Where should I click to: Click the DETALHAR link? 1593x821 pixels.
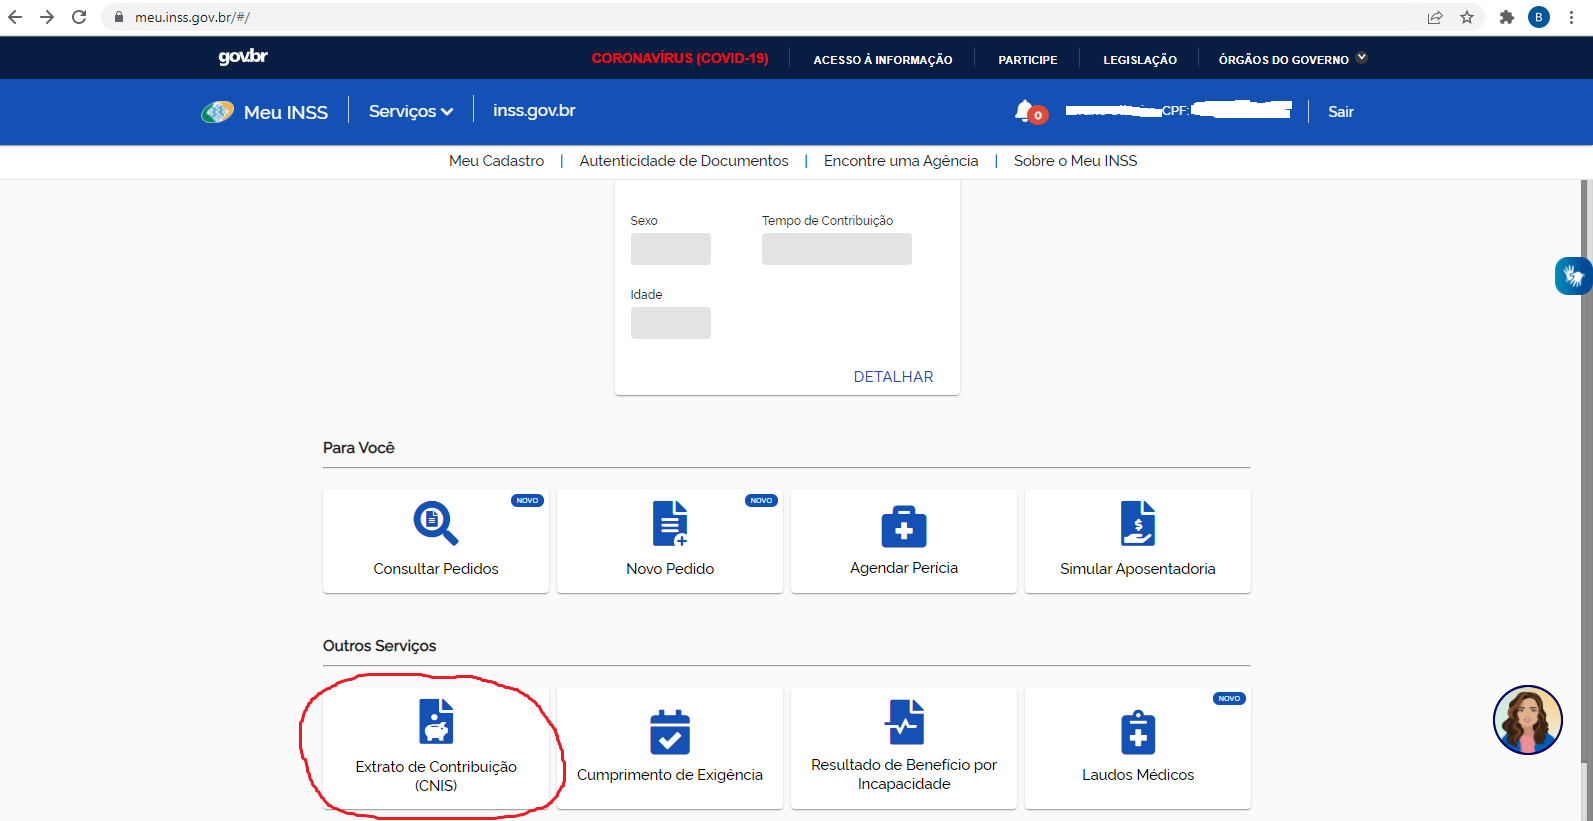tap(893, 377)
